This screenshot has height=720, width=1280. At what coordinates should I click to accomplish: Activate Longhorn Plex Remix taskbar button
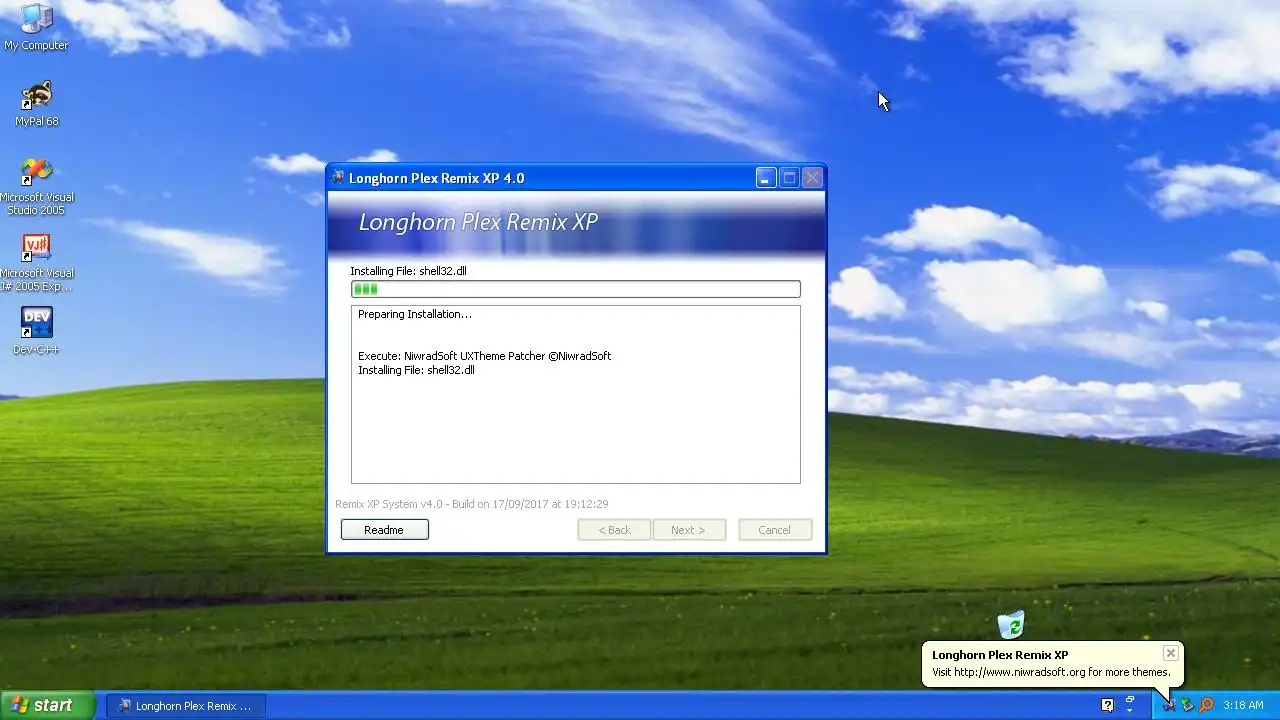tap(186, 706)
